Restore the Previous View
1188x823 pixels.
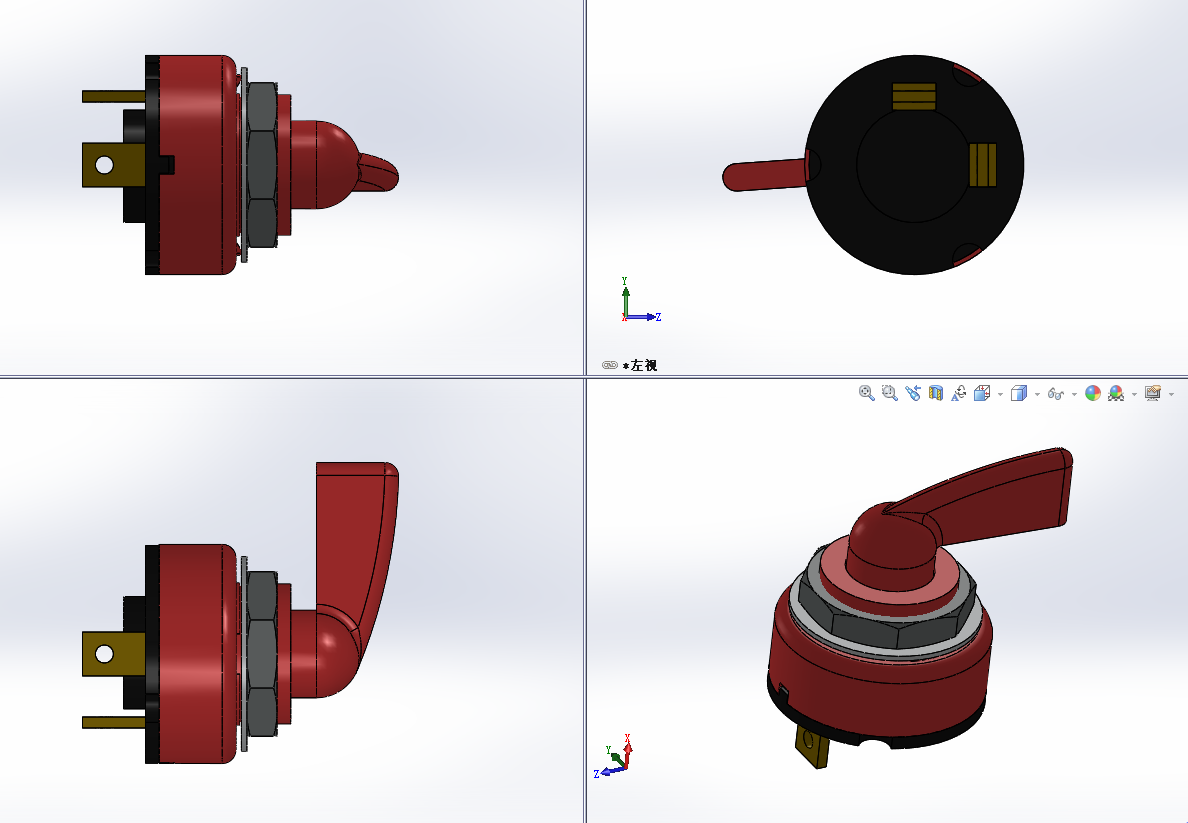click(912, 393)
